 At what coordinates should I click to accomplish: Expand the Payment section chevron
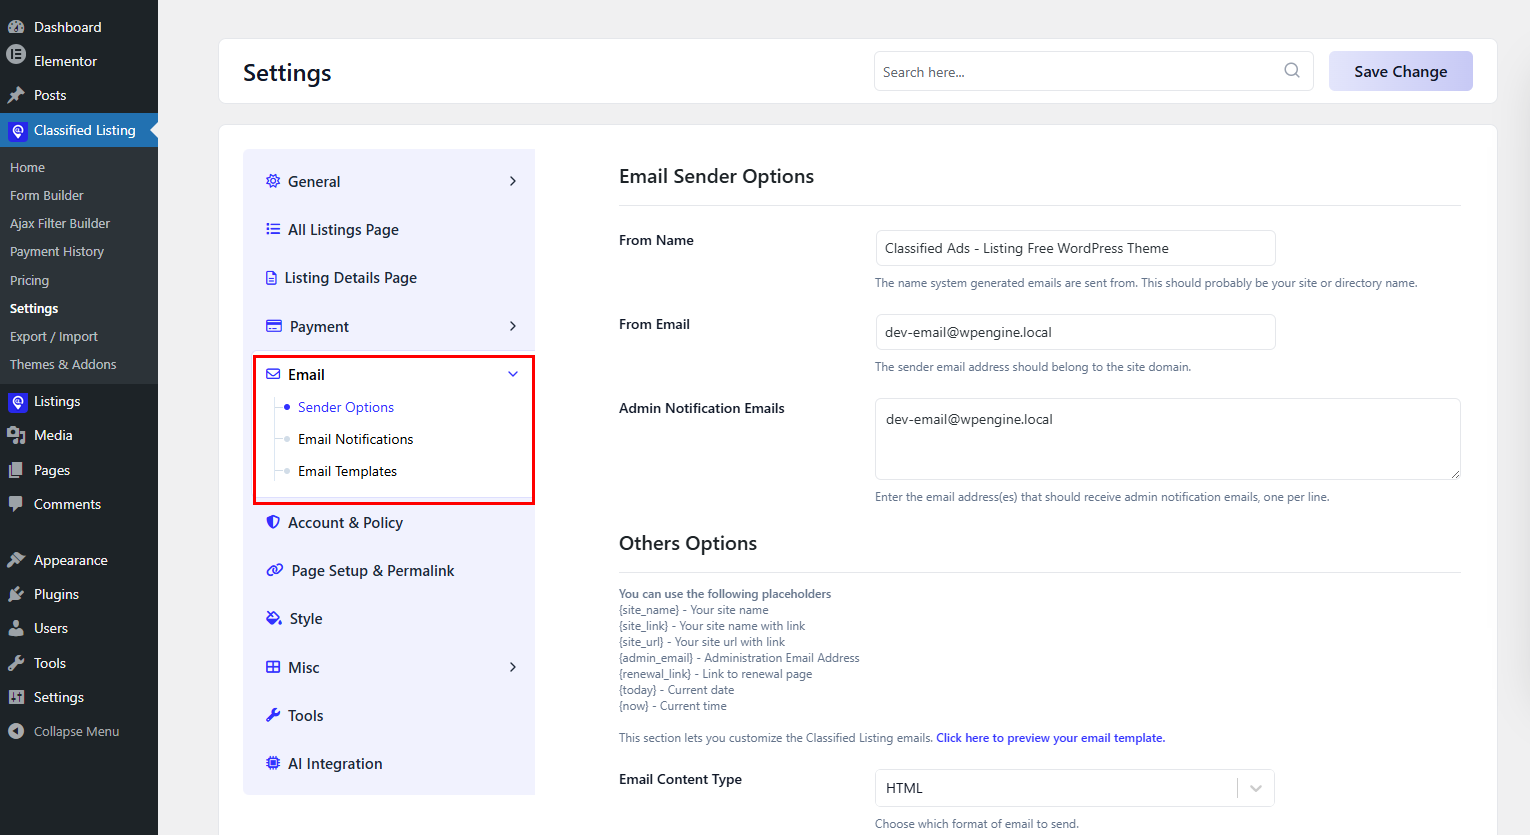click(513, 326)
